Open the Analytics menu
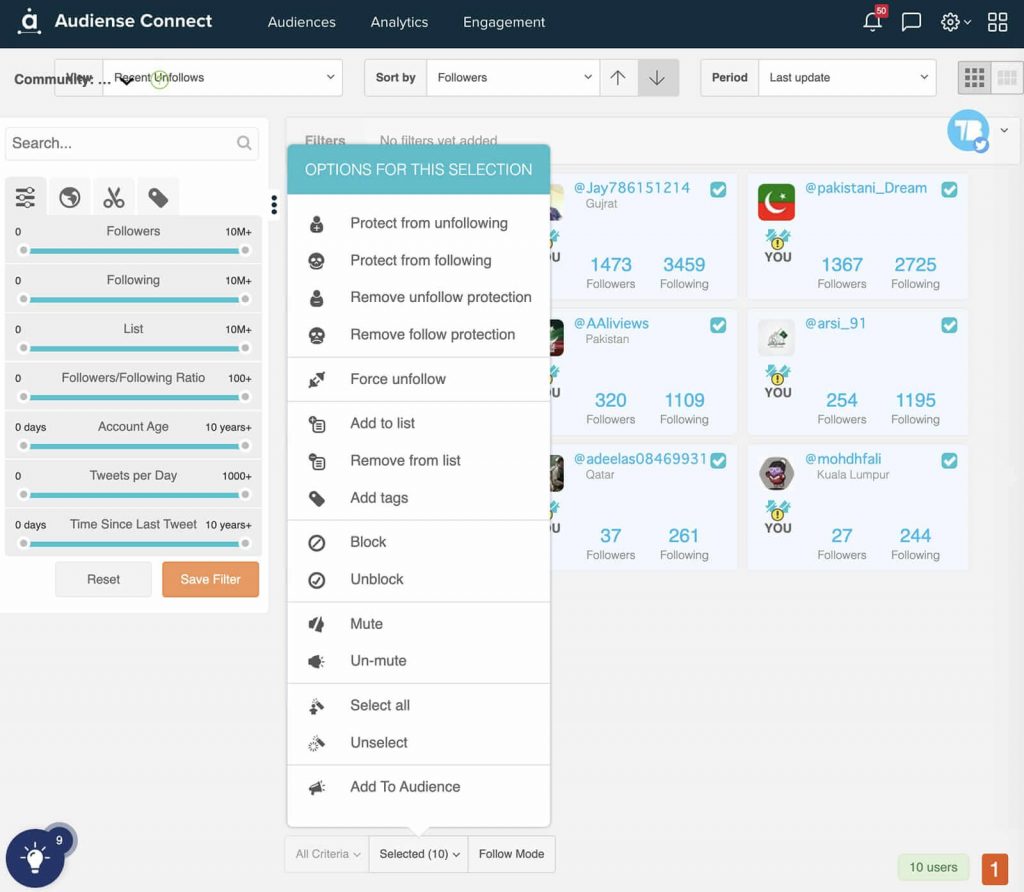The image size is (1024, 892). click(399, 22)
